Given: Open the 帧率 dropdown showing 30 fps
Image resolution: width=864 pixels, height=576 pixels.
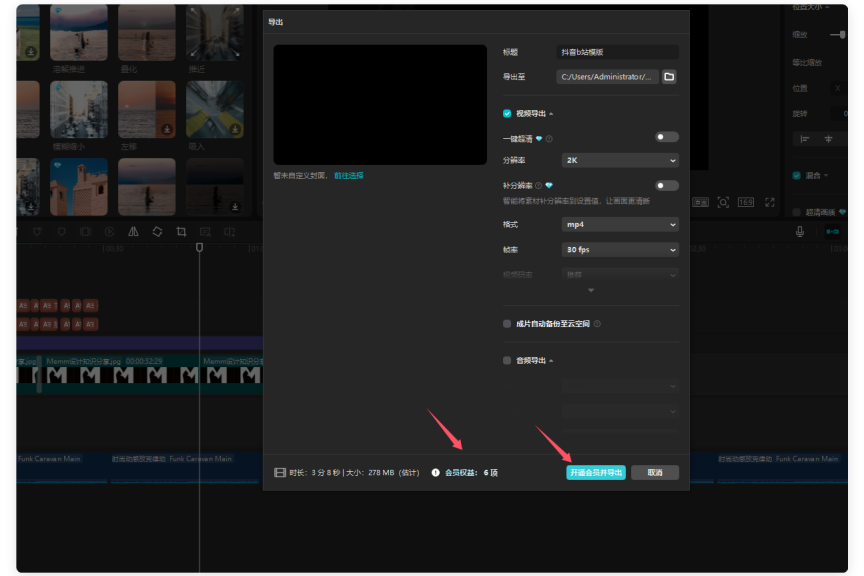Looking at the screenshot, I should point(620,249).
